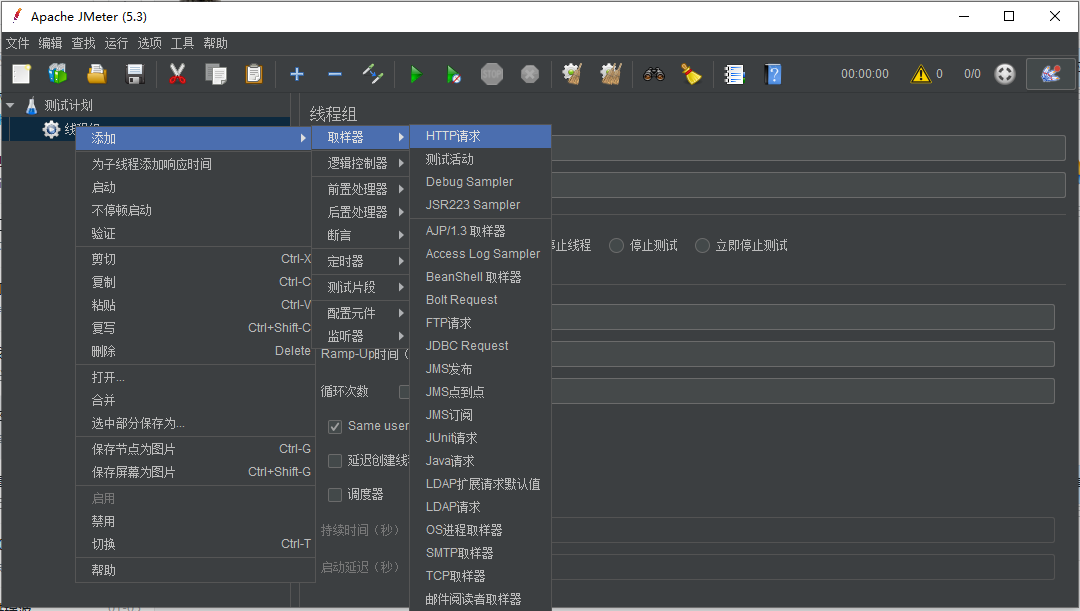This screenshot has width=1080, height=611.
Task: Open the 帮助 menu in menu bar
Action: point(216,43)
